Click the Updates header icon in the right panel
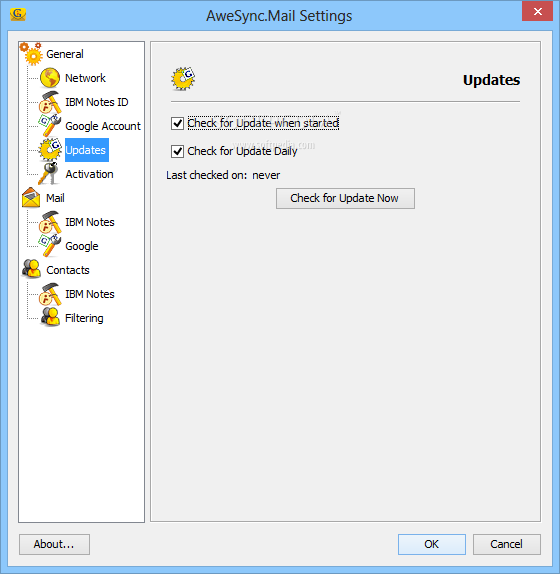 click(183, 79)
